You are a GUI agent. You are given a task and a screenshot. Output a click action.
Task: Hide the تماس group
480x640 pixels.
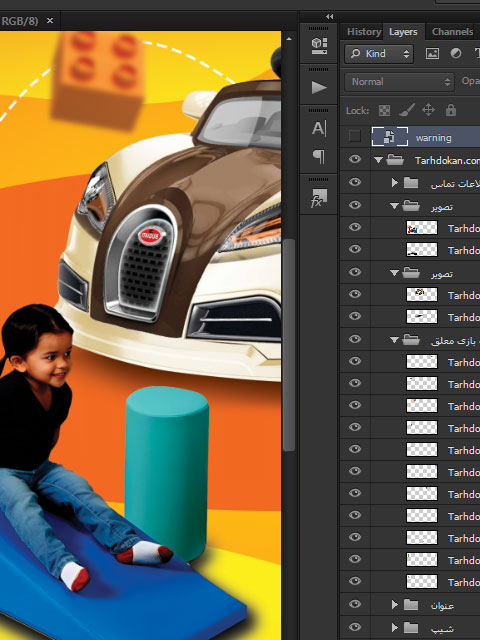click(x=355, y=182)
